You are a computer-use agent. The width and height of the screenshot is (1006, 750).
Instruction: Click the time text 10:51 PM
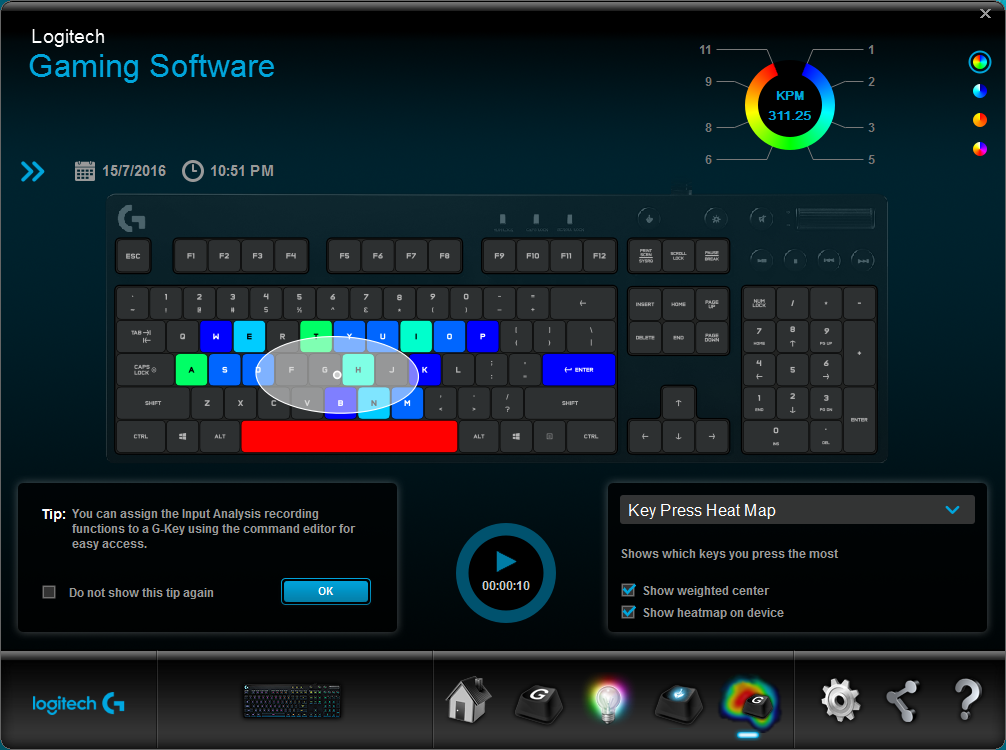[242, 171]
